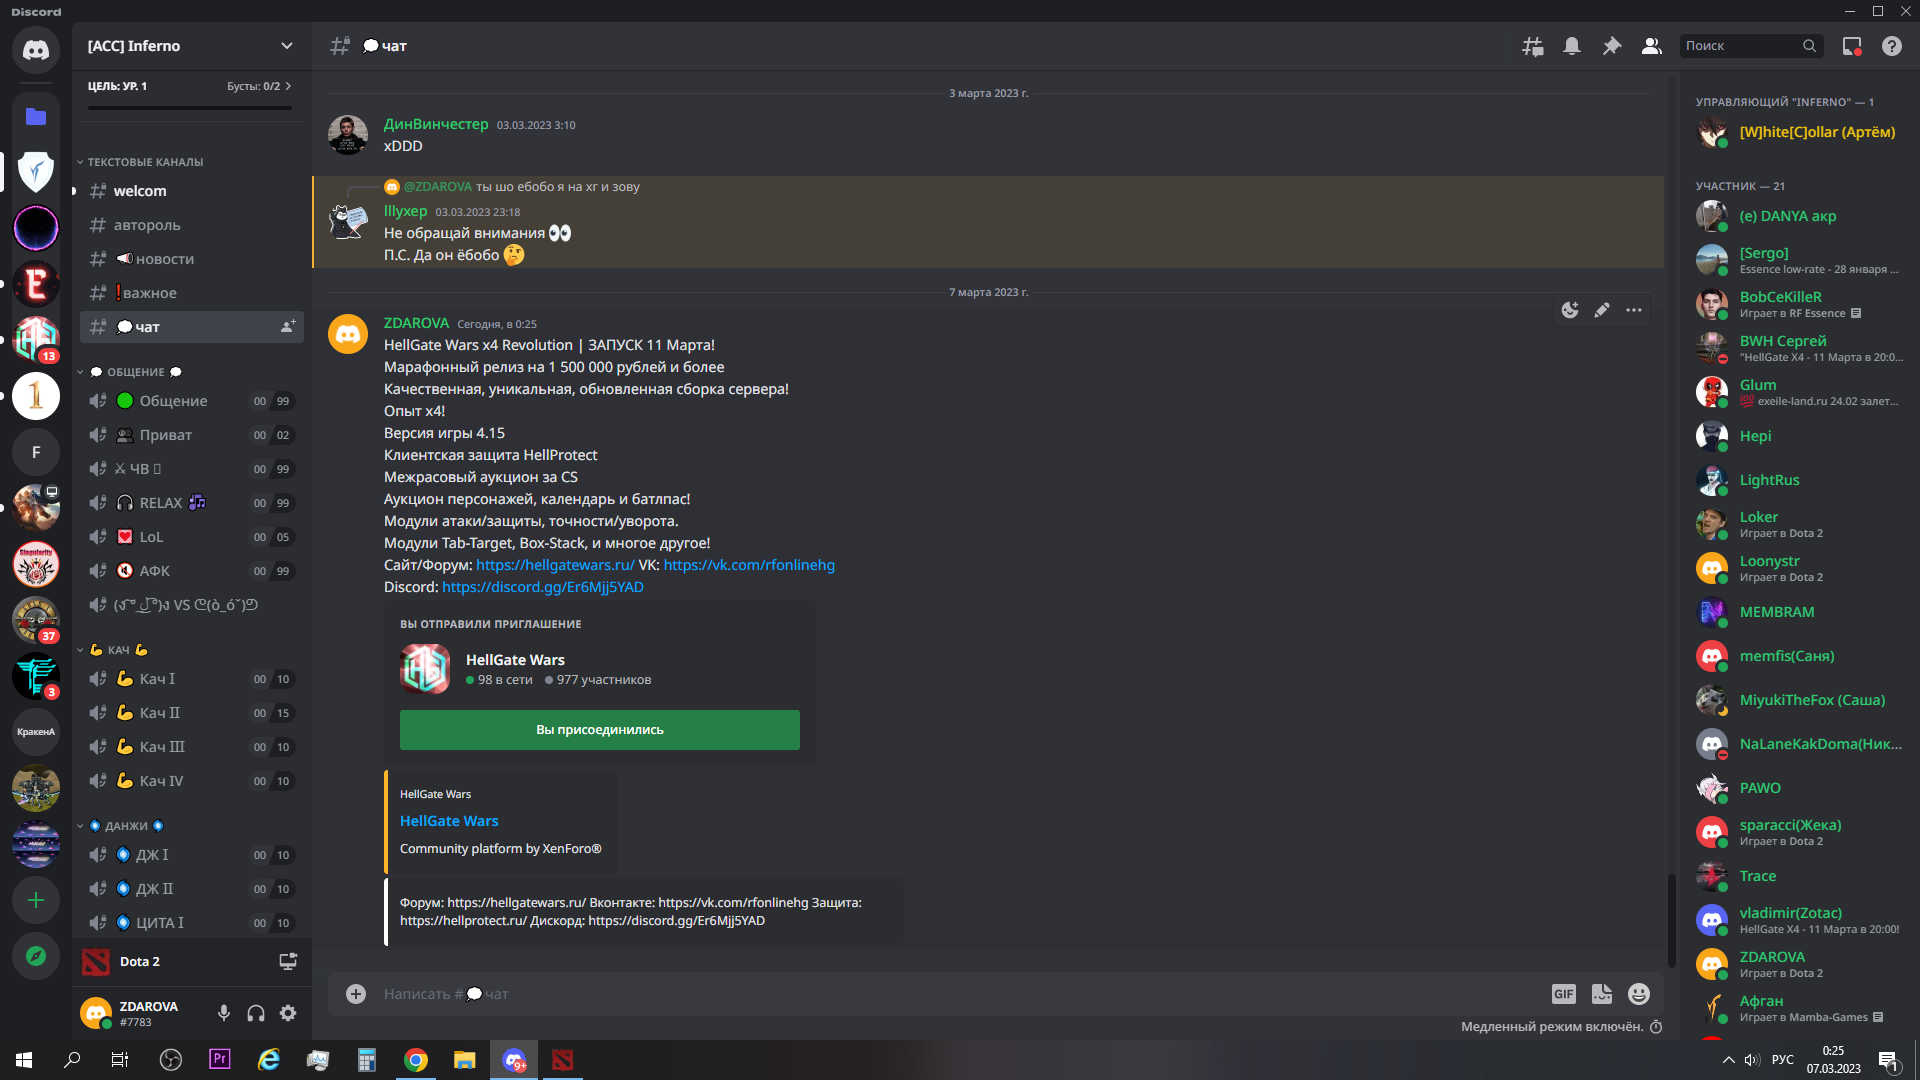Open Windows Start menu

[x=24, y=1060]
